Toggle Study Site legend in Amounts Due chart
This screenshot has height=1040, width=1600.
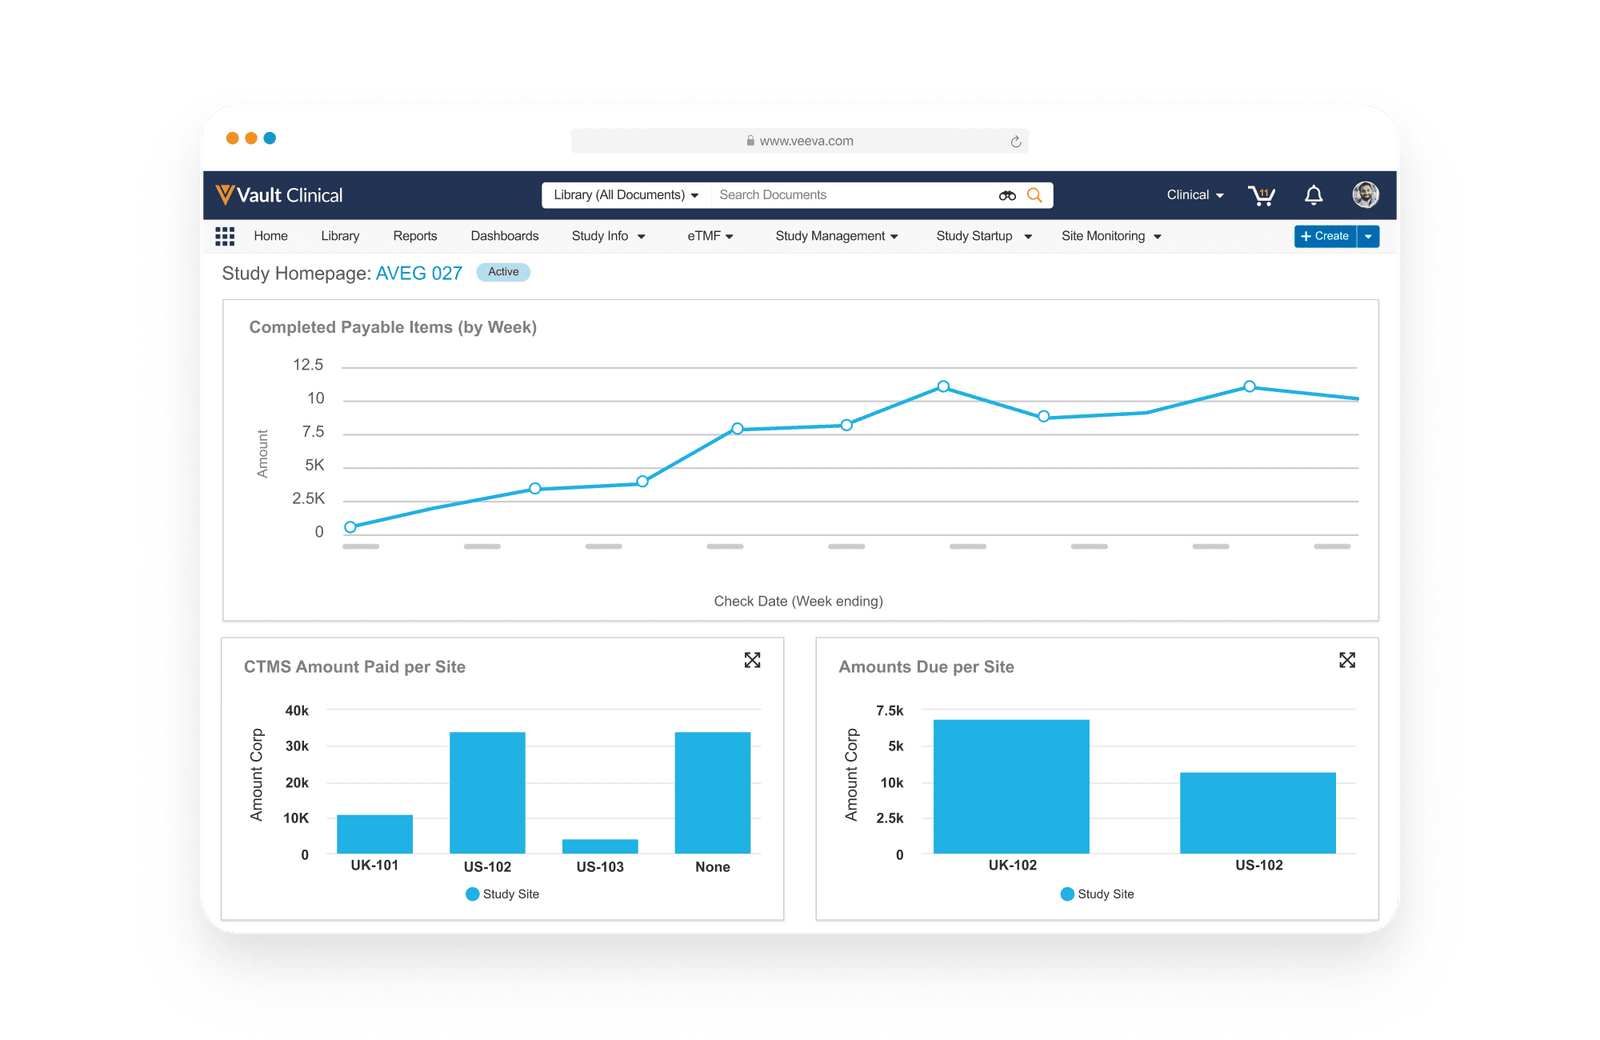pos(1097,894)
